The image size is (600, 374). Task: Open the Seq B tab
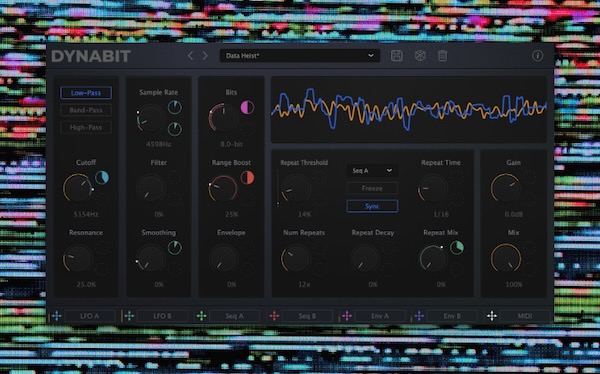[307, 316]
